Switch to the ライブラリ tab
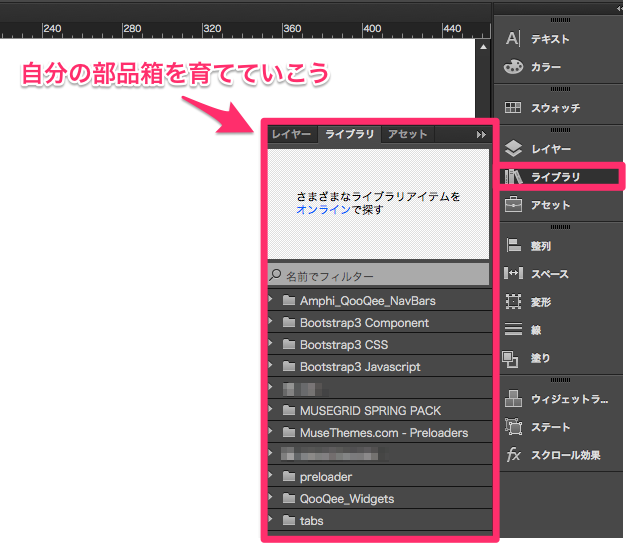Image resolution: width=626 pixels, height=543 pixels. click(x=350, y=135)
